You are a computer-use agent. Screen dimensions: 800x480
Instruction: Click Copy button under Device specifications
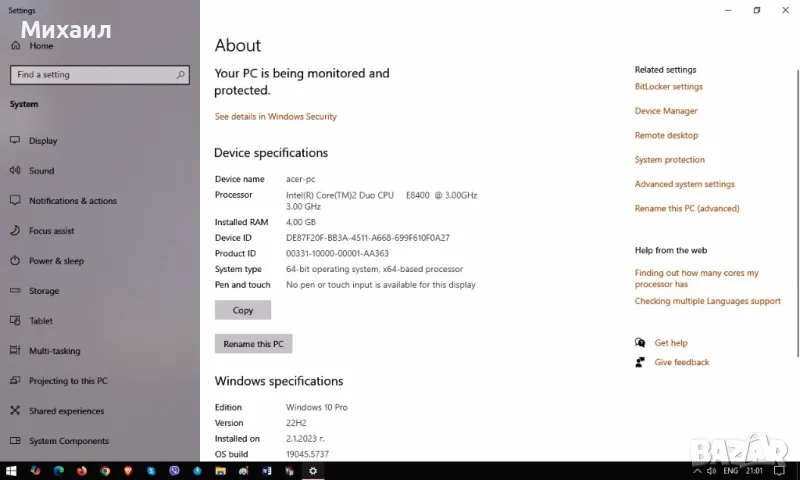243,310
